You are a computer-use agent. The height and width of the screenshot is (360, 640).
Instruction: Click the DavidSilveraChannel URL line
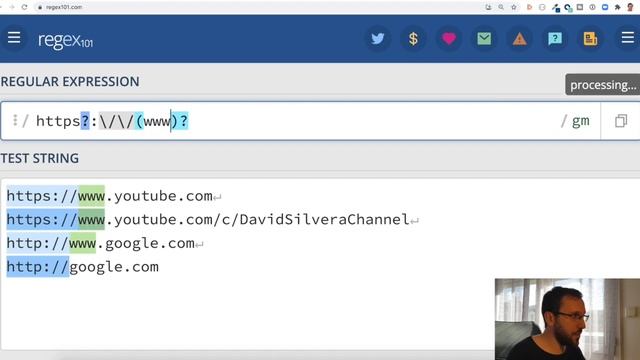(x=208, y=220)
